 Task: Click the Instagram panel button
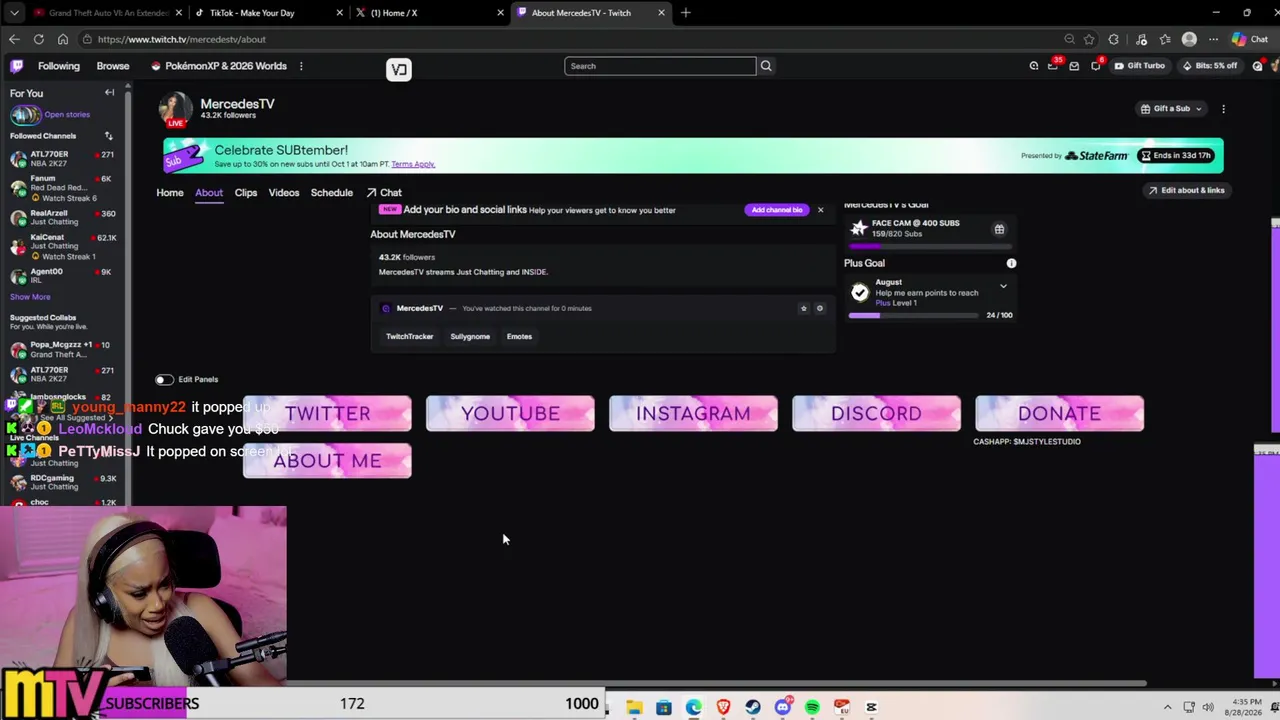click(693, 414)
